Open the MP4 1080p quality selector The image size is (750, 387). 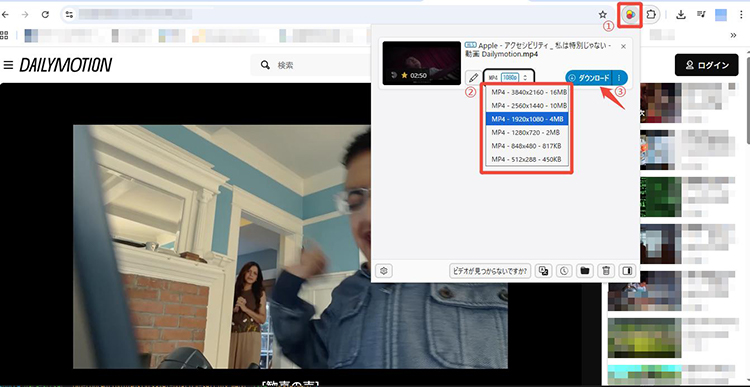click(509, 77)
